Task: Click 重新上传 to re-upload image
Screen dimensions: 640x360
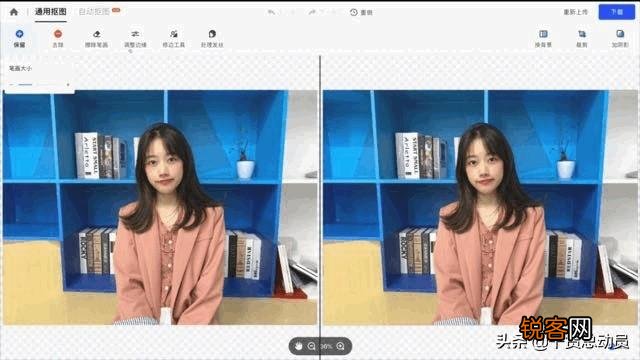Action: (x=576, y=12)
